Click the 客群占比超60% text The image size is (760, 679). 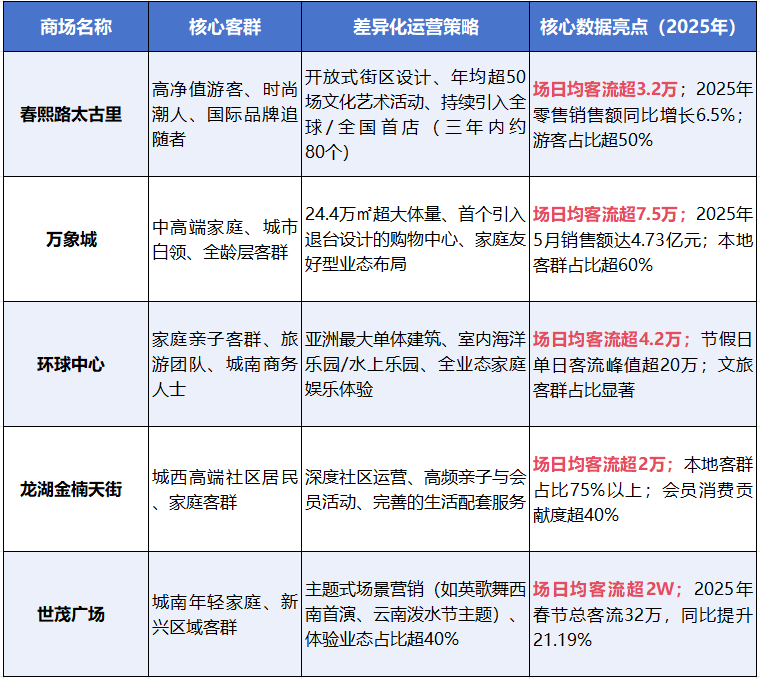(593, 265)
